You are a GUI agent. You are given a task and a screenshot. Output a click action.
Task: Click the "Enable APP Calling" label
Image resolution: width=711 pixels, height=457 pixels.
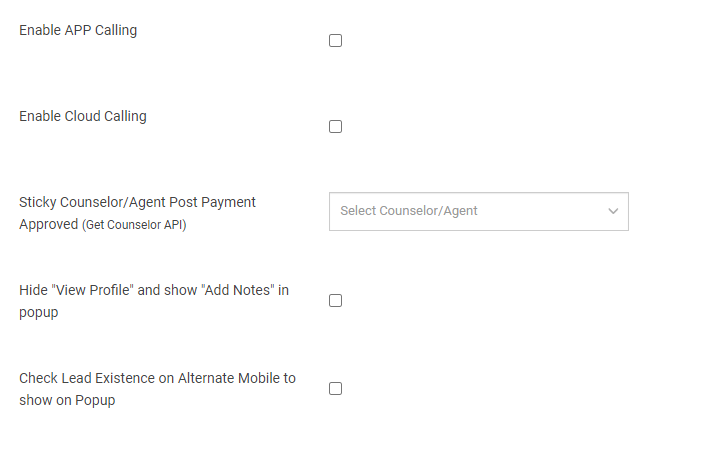tap(78, 30)
